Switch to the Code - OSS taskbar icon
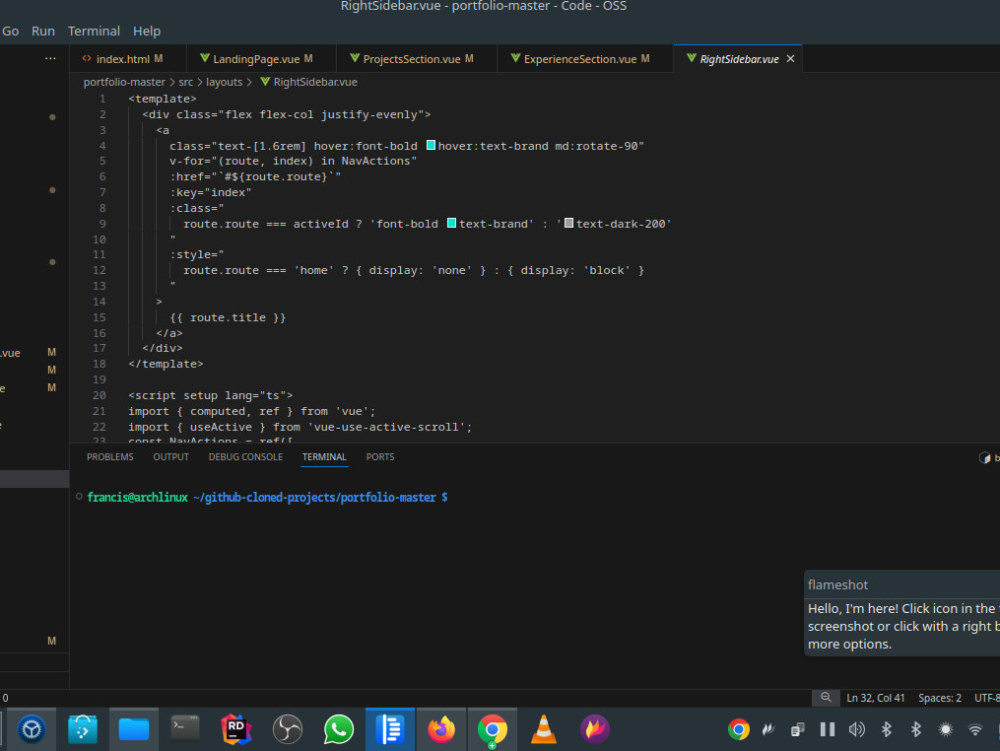 point(390,729)
